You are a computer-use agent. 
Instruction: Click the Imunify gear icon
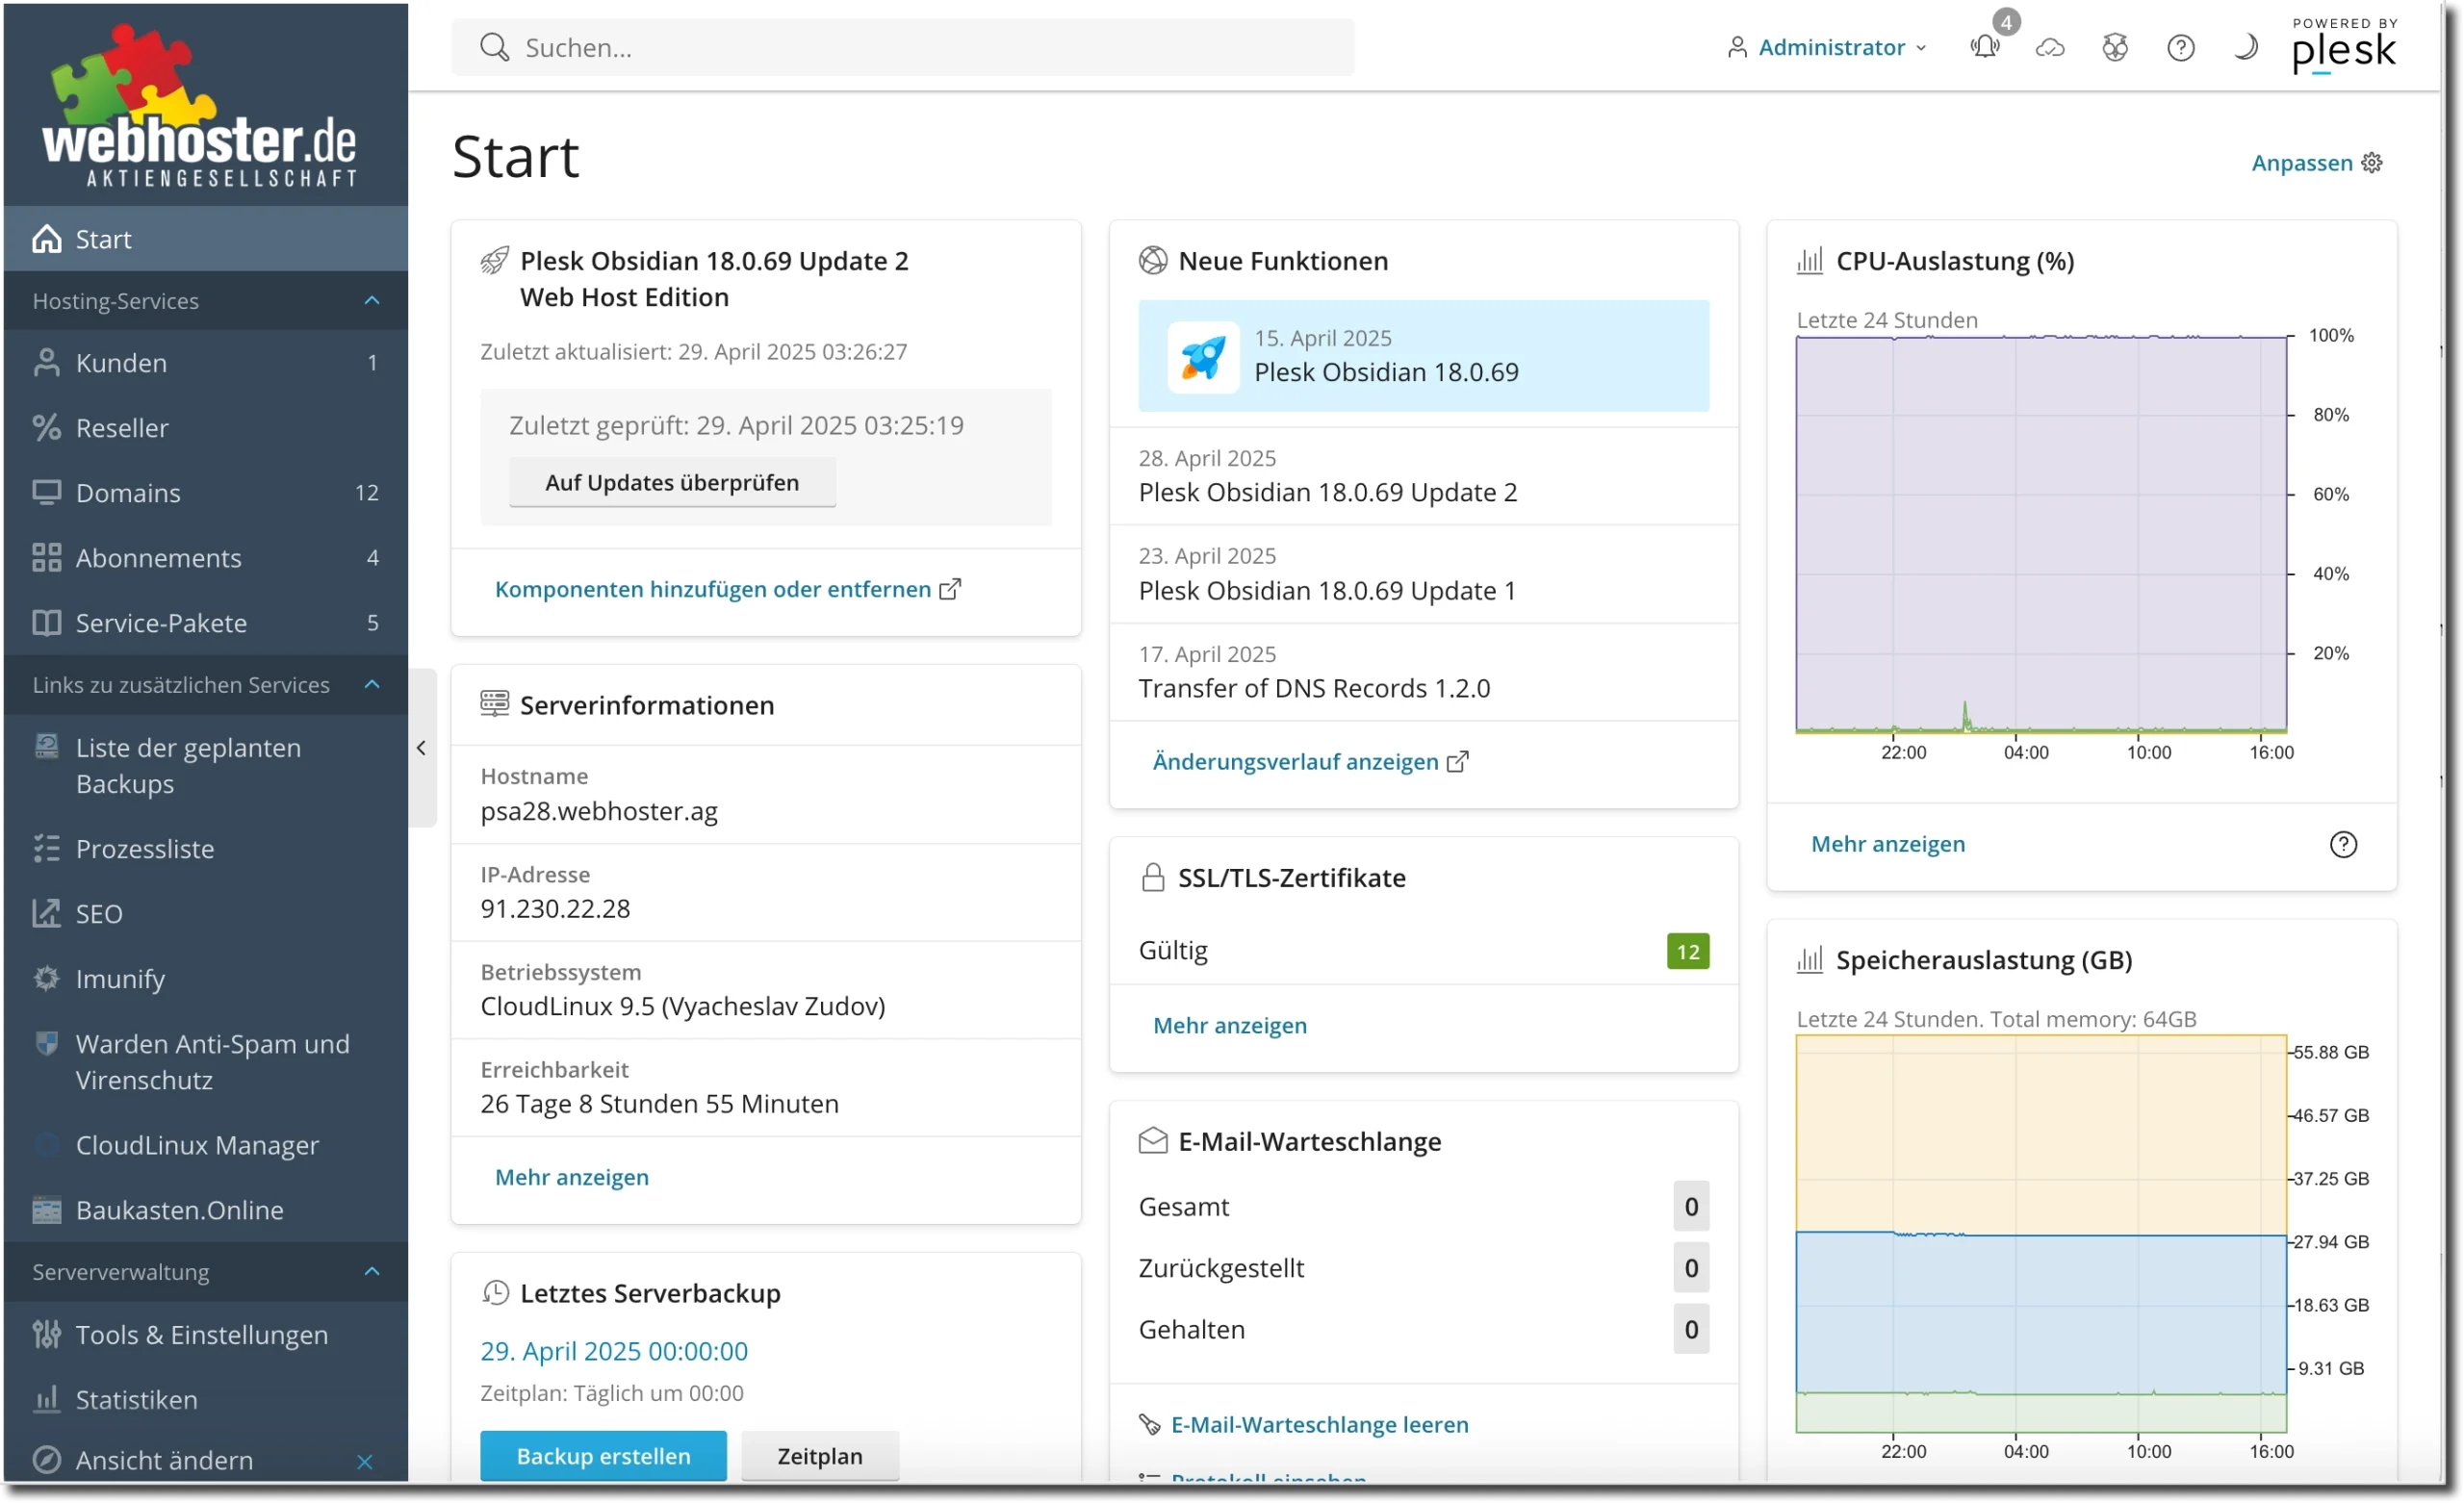point(46,978)
